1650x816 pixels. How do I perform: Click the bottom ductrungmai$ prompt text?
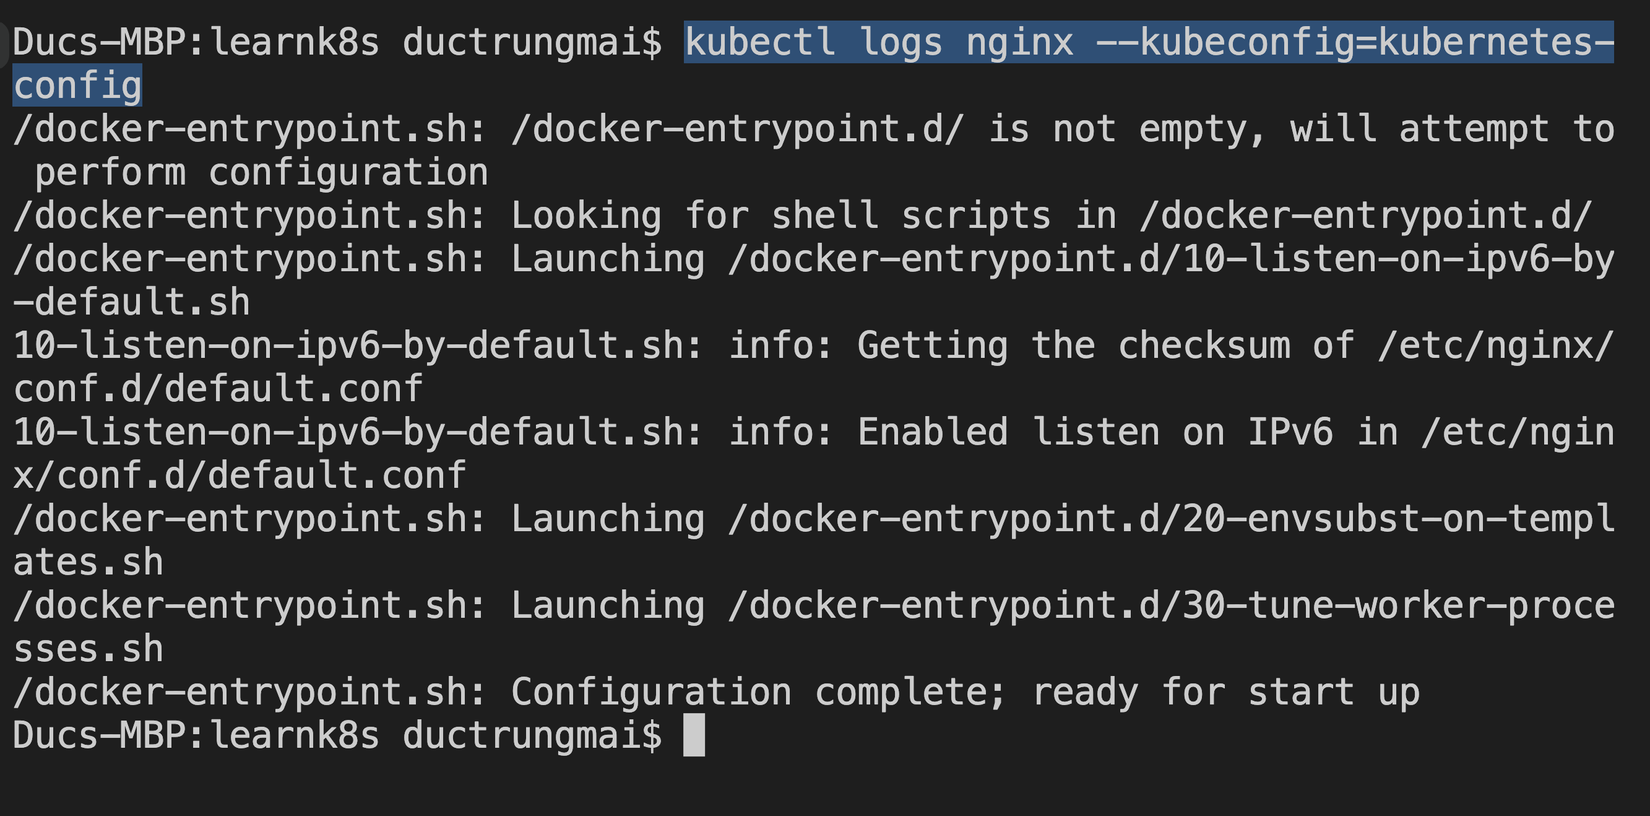pyautogui.click(x=532, y=736)
